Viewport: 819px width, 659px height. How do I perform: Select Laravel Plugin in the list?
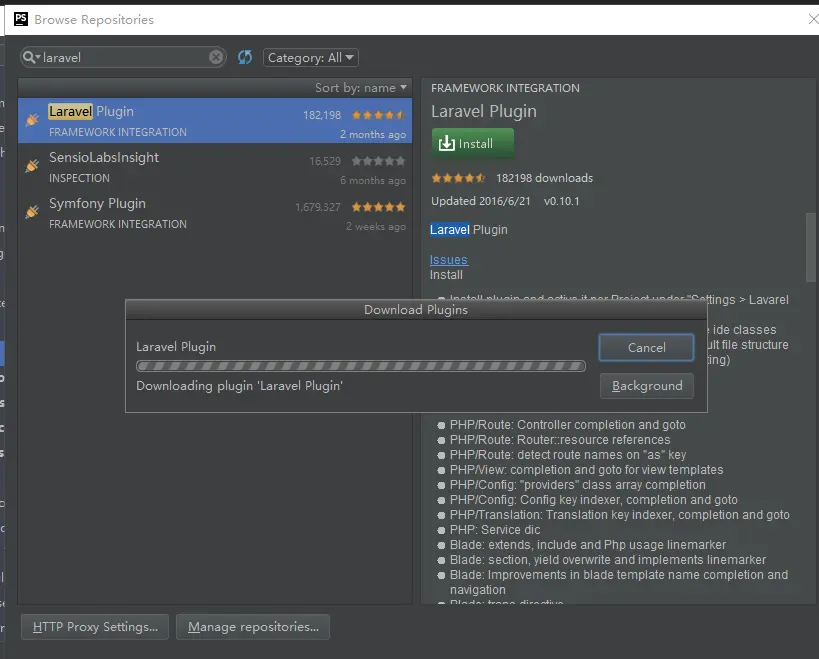pyautogui.click(x=215, y=121)
